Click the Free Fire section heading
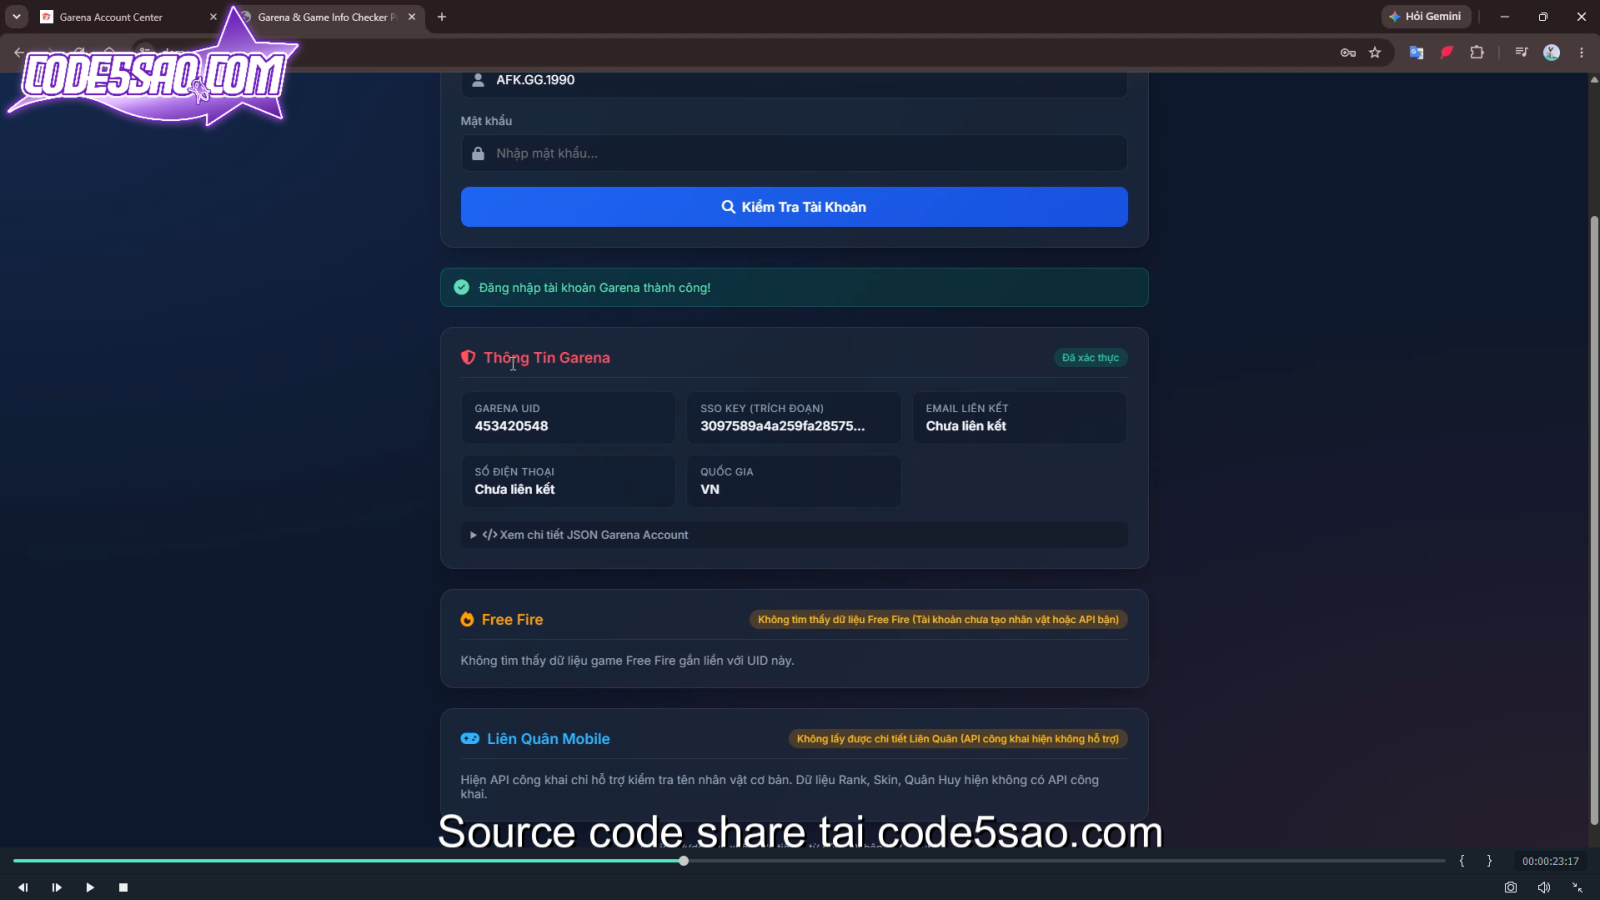 512,620
